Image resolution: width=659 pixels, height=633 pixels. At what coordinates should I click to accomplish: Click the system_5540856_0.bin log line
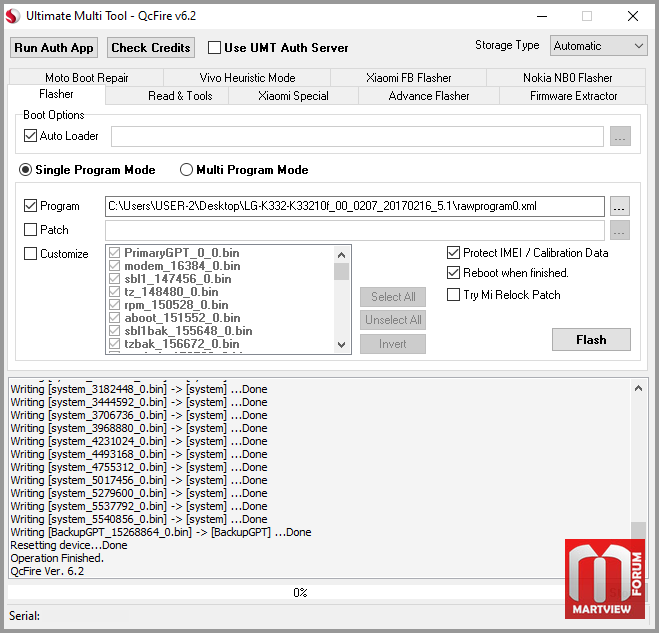(139, 519)
